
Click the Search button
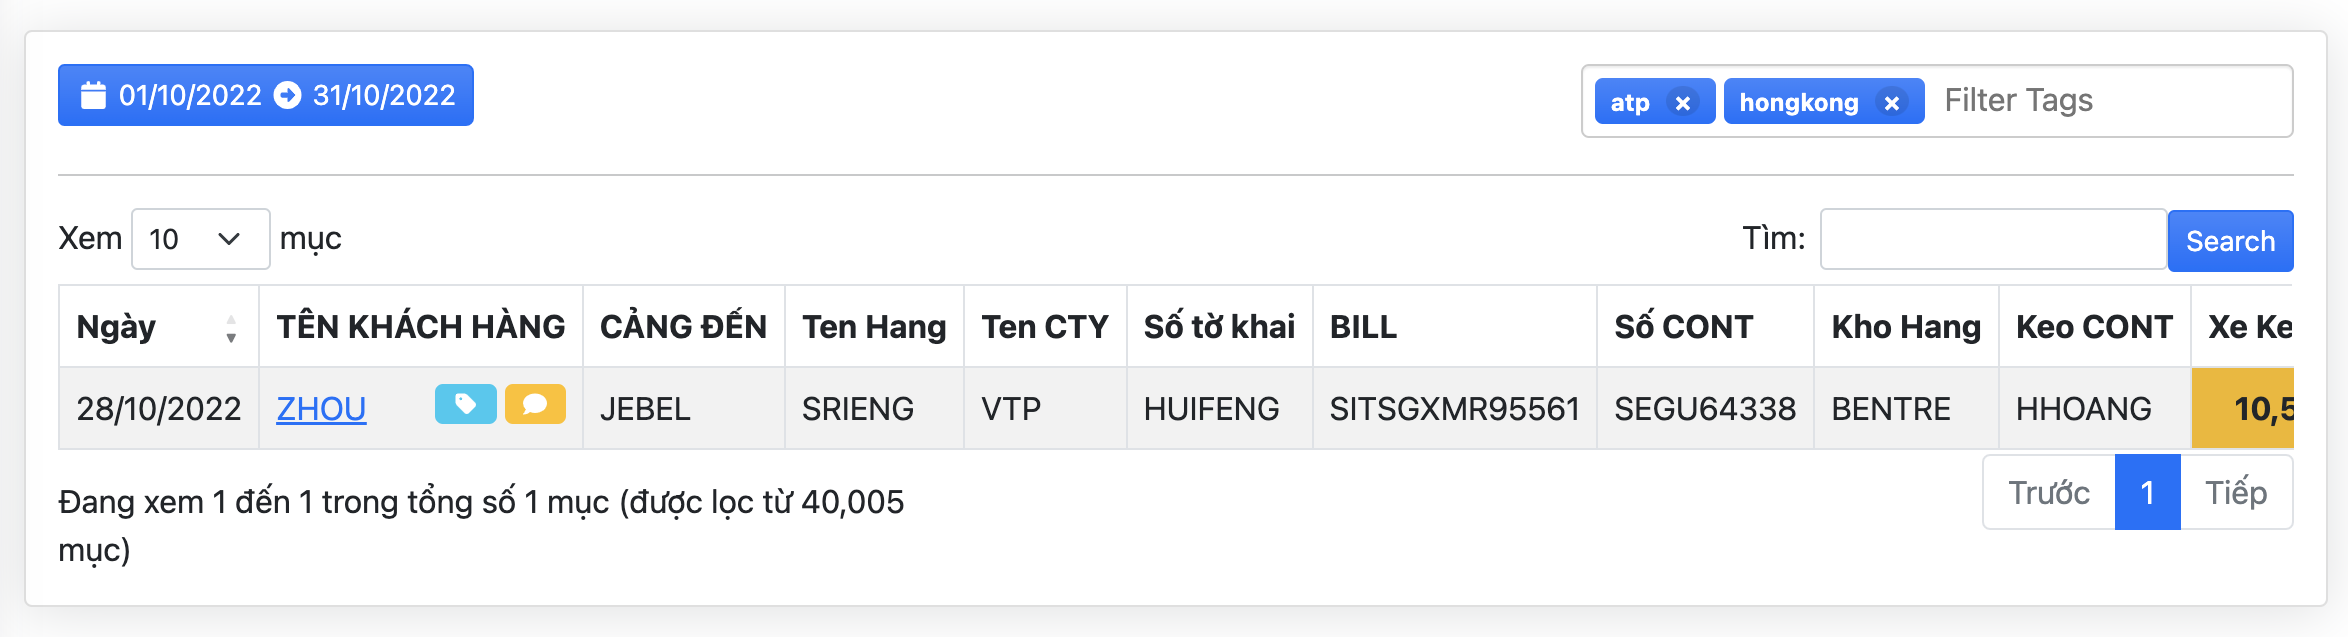2230,241
